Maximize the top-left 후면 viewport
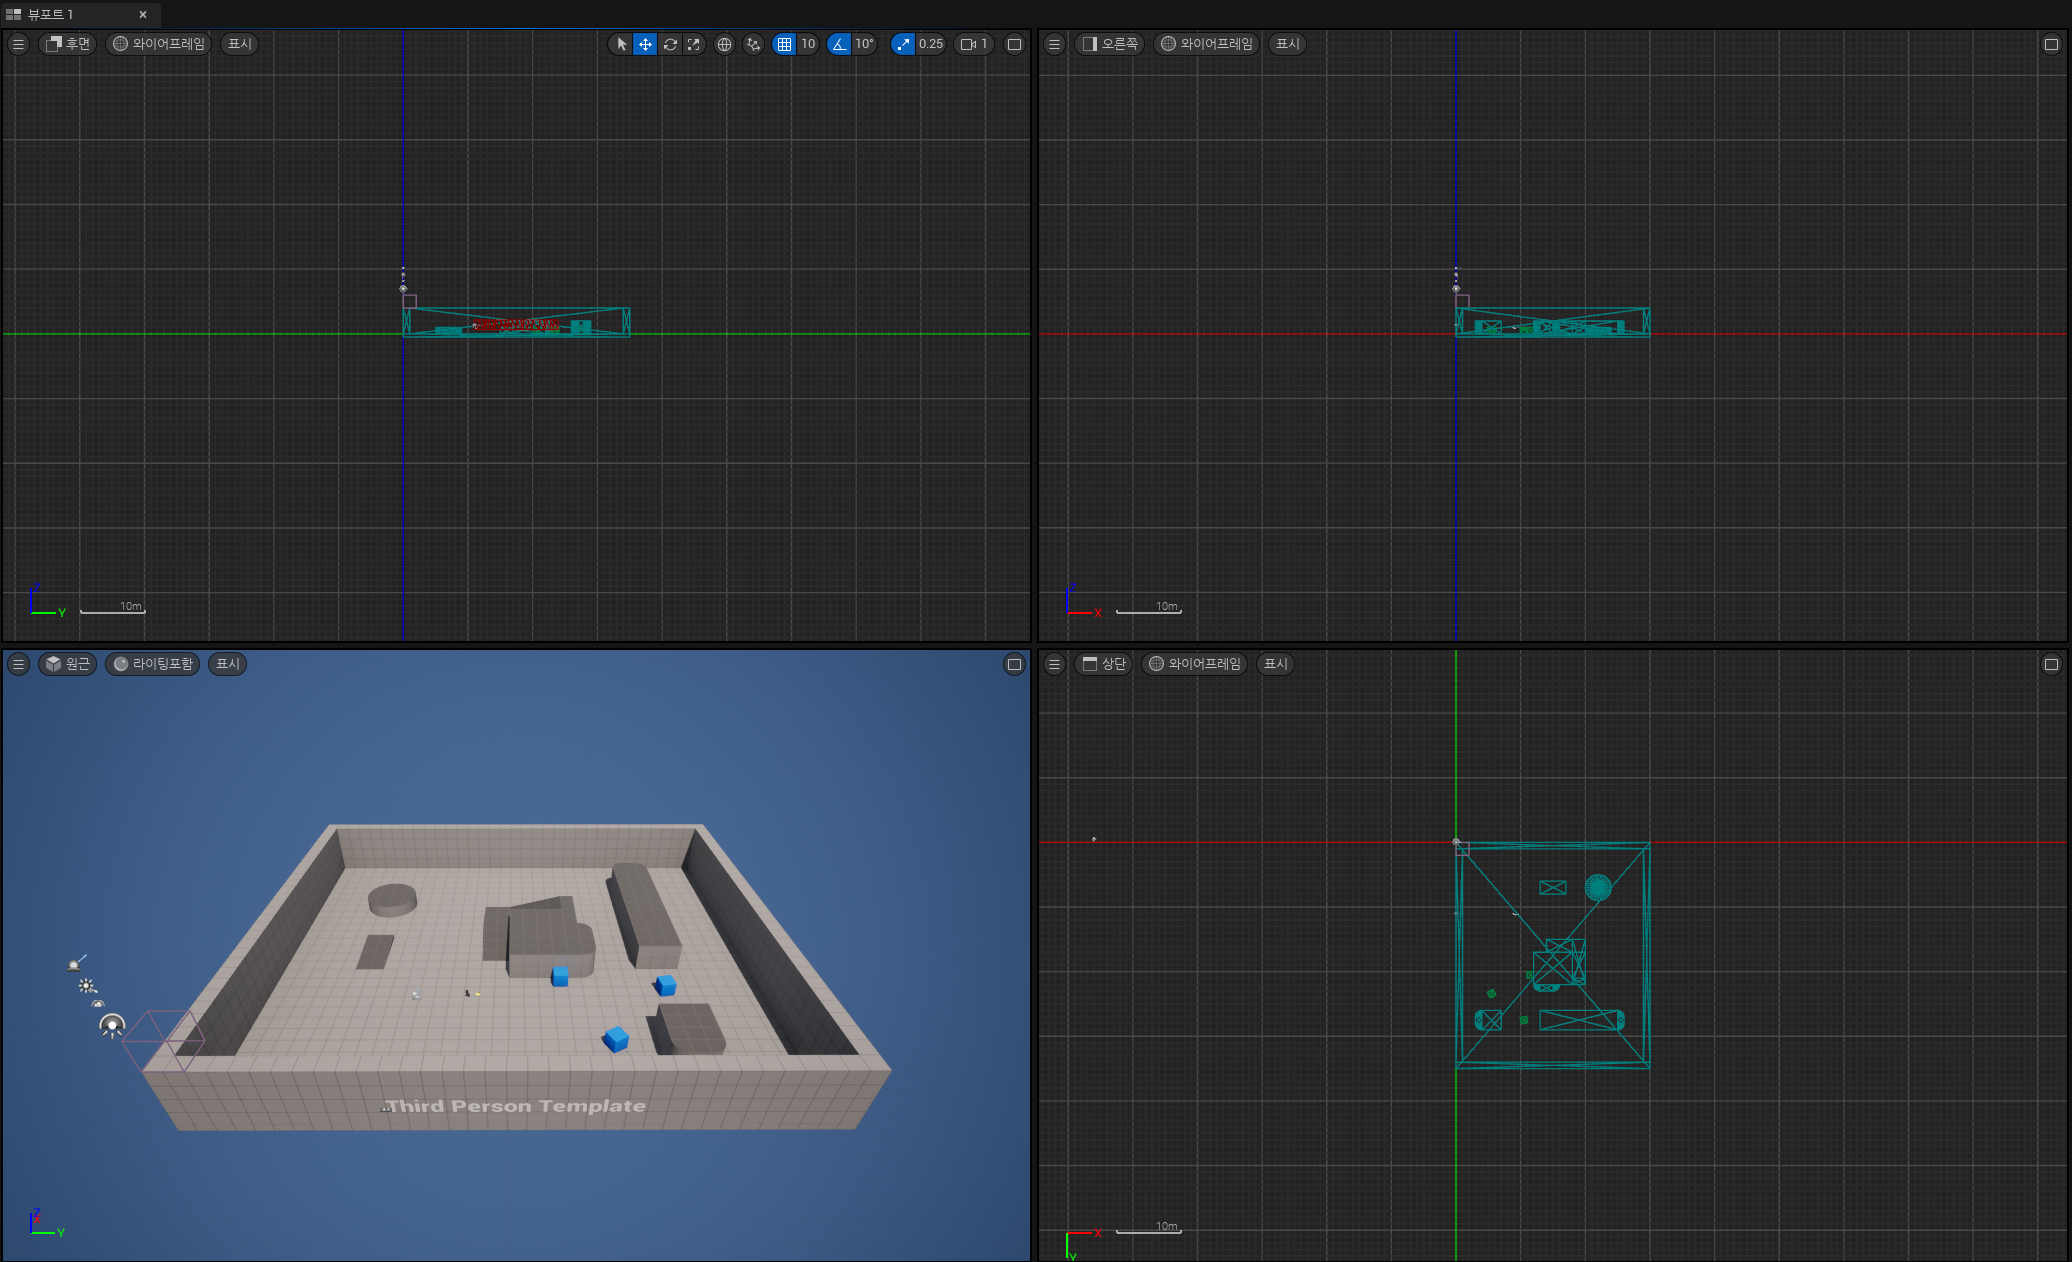Viewport: 2072px width, 1262px height. pos(1014,44)
